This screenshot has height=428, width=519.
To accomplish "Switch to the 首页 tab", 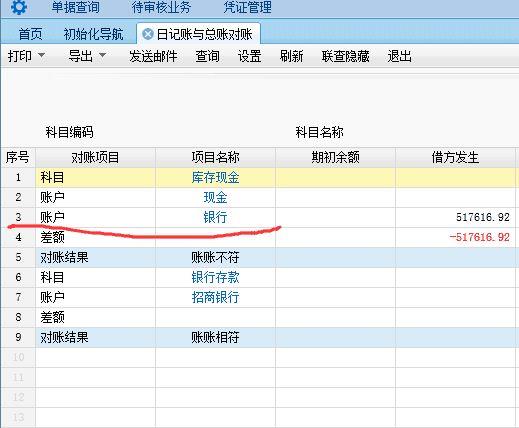I will (30, 34).
